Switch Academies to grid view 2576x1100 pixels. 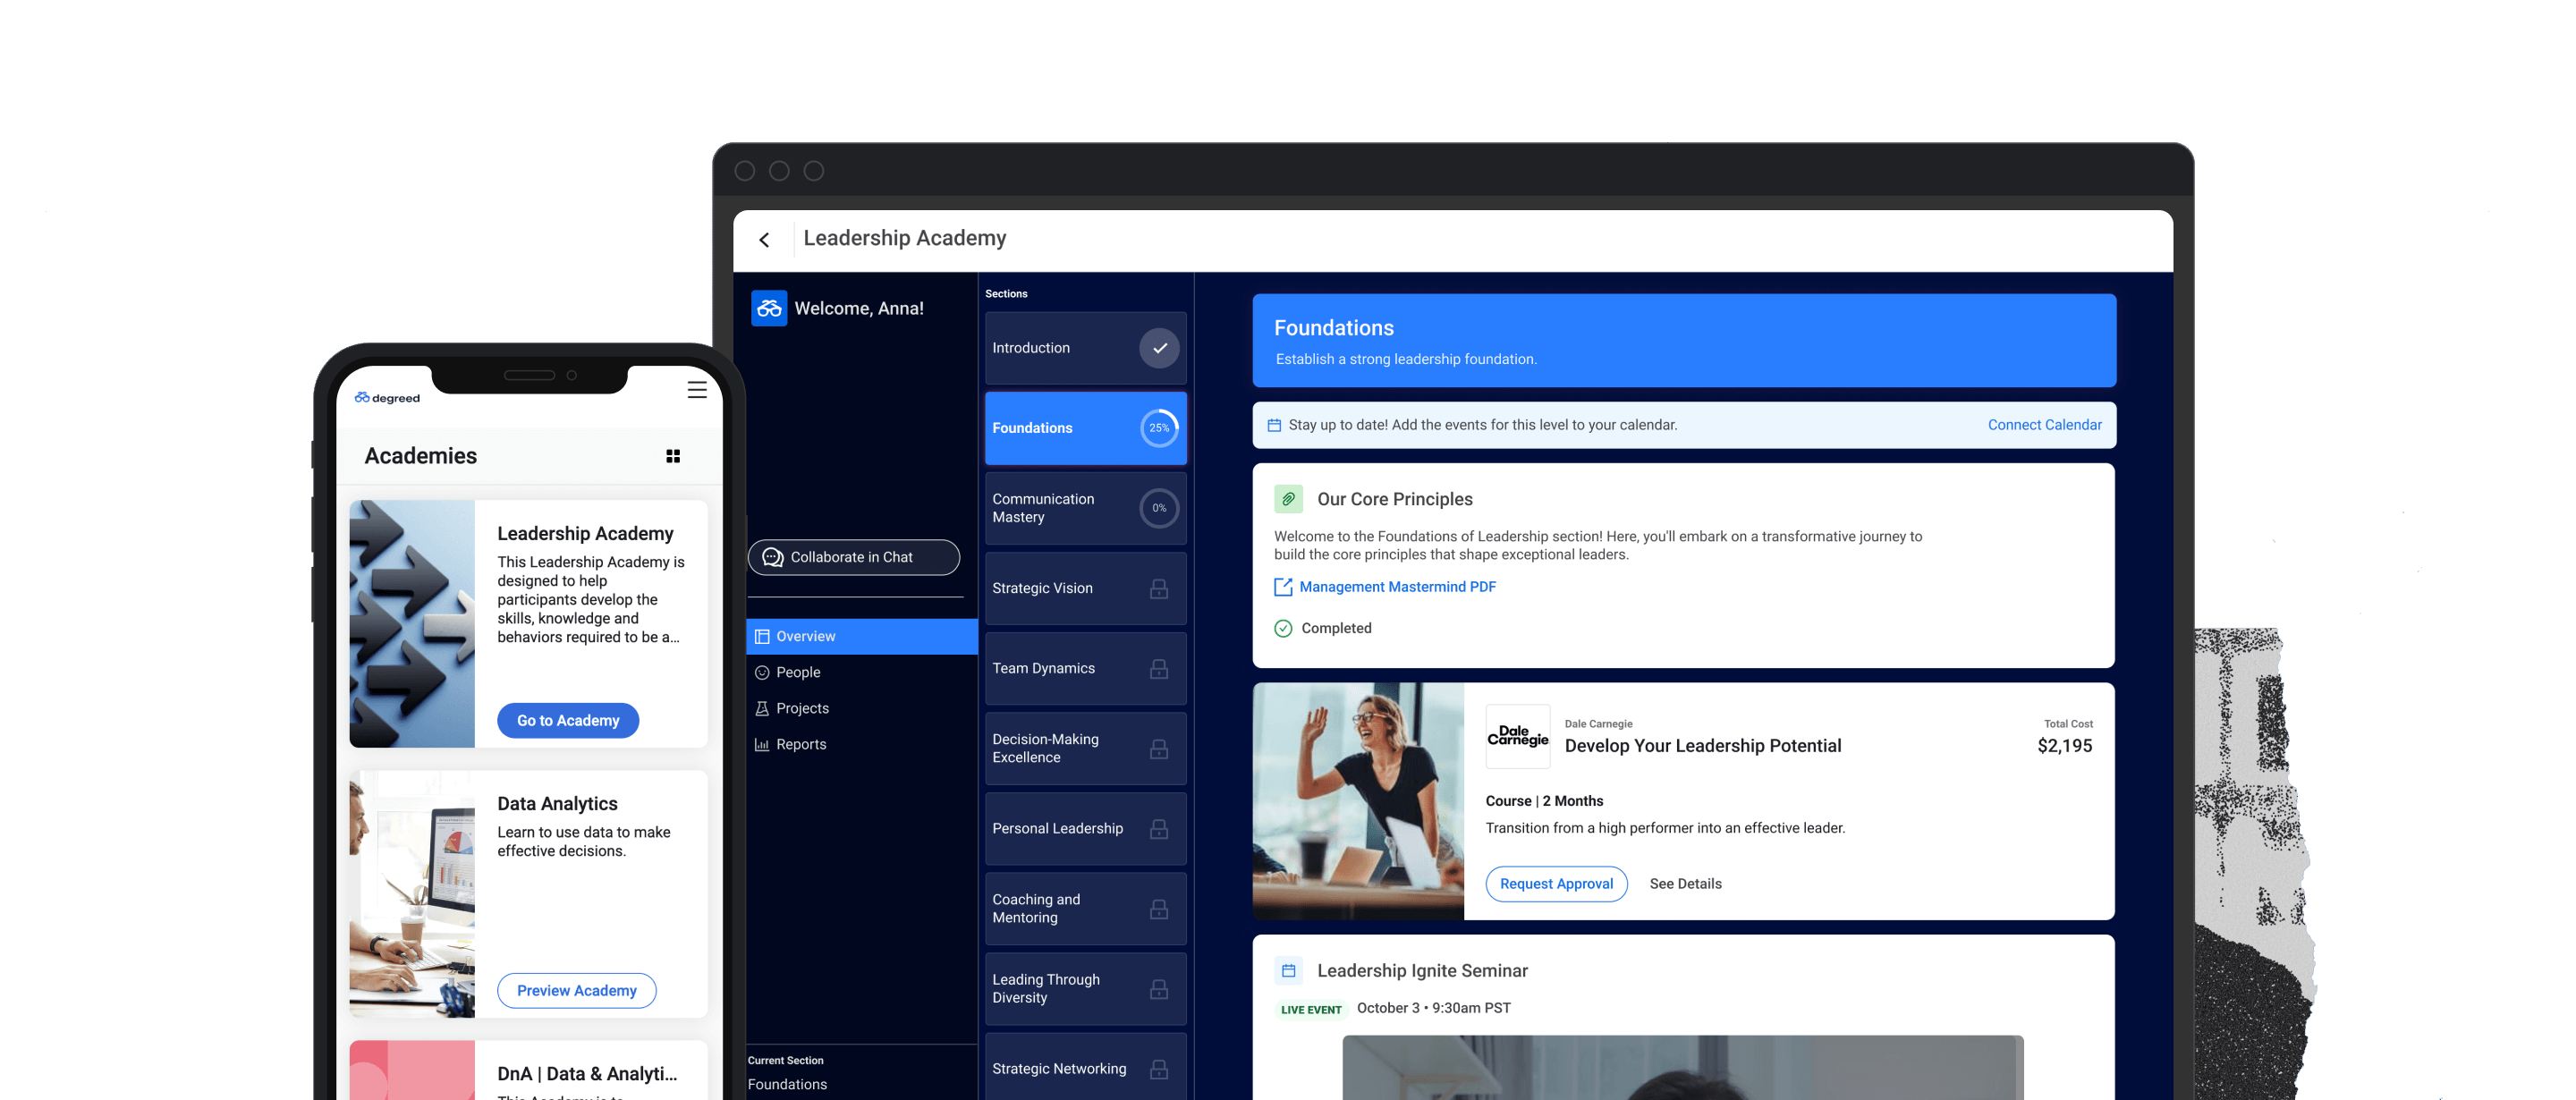(x=673, y=456)
